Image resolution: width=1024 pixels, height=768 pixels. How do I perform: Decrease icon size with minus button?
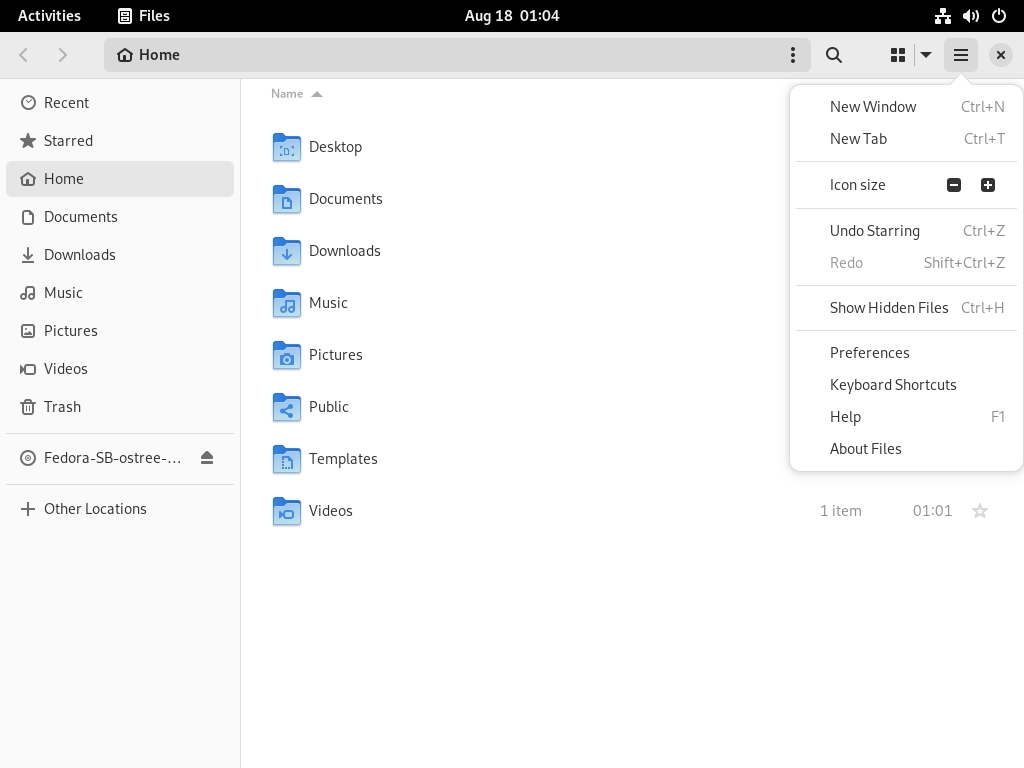(x=953, y=185)
